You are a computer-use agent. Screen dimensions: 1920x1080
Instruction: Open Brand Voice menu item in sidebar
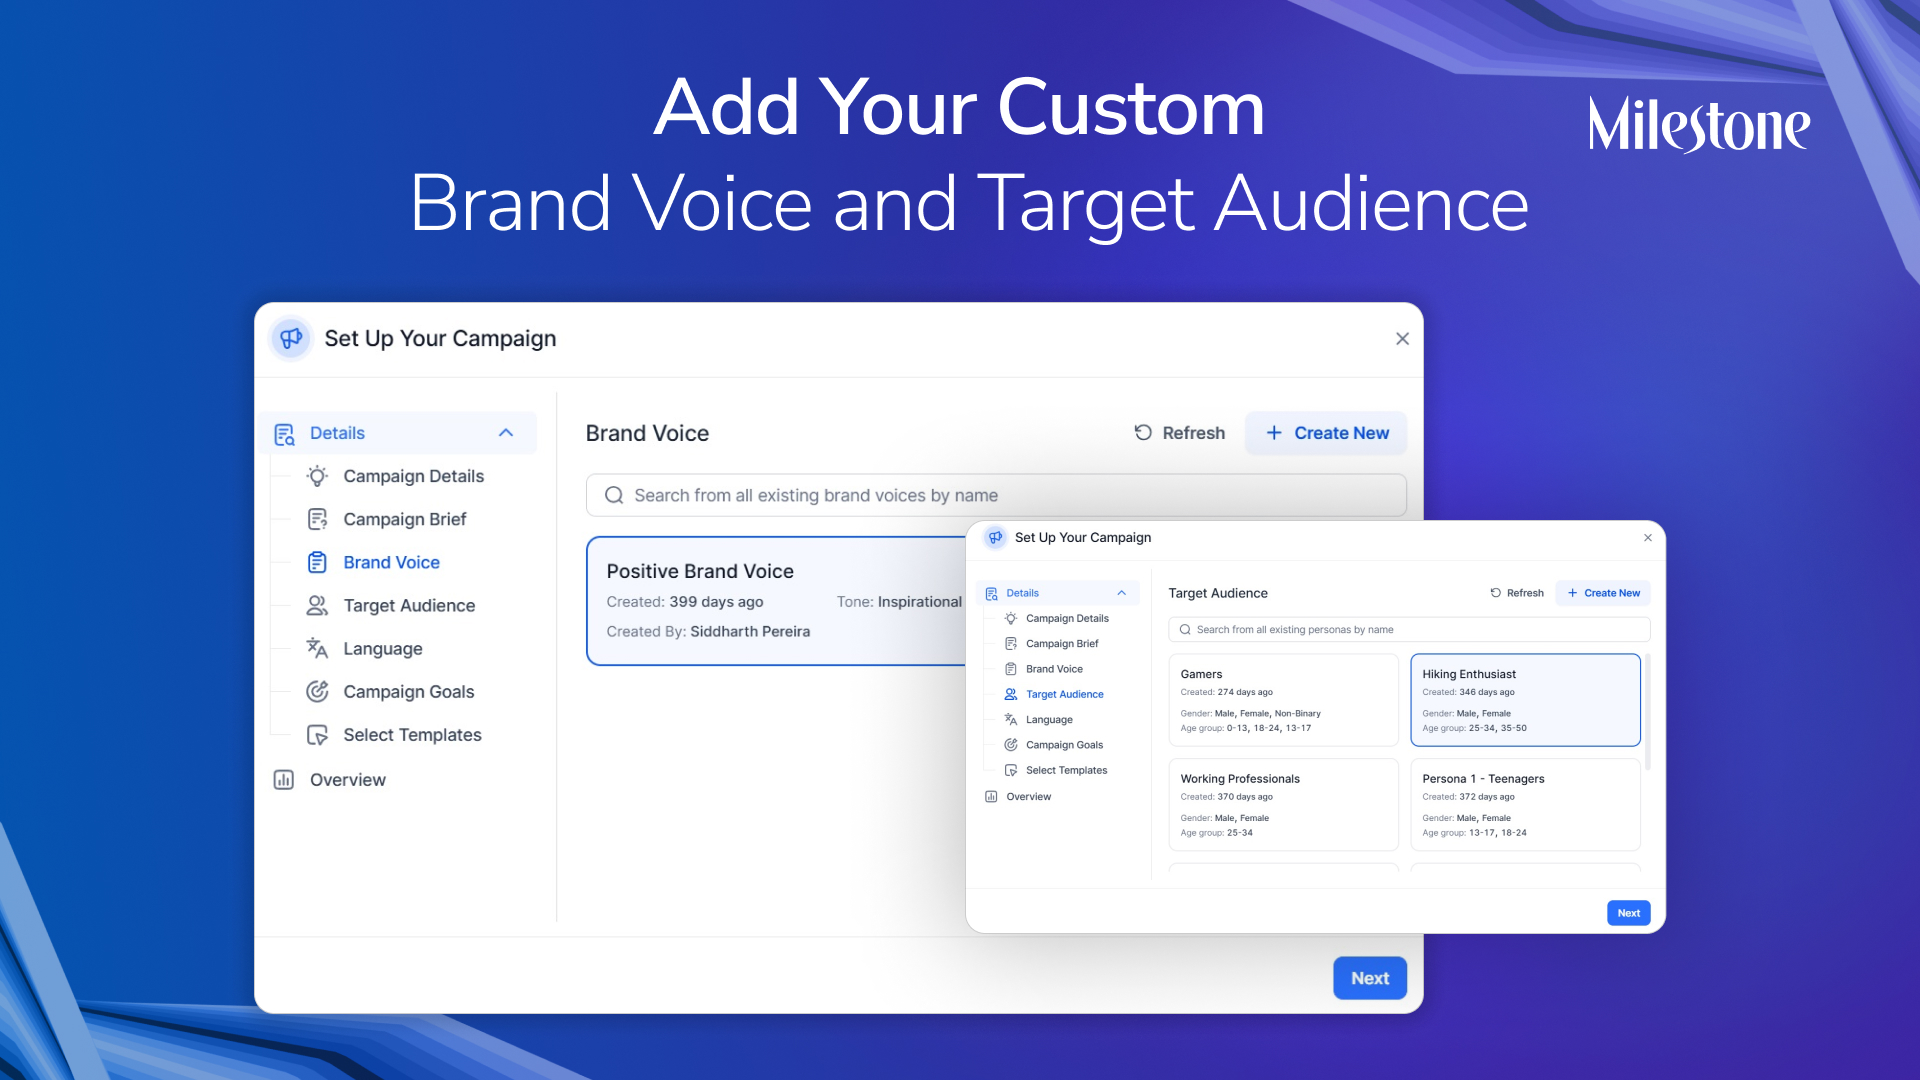(391, 562)
